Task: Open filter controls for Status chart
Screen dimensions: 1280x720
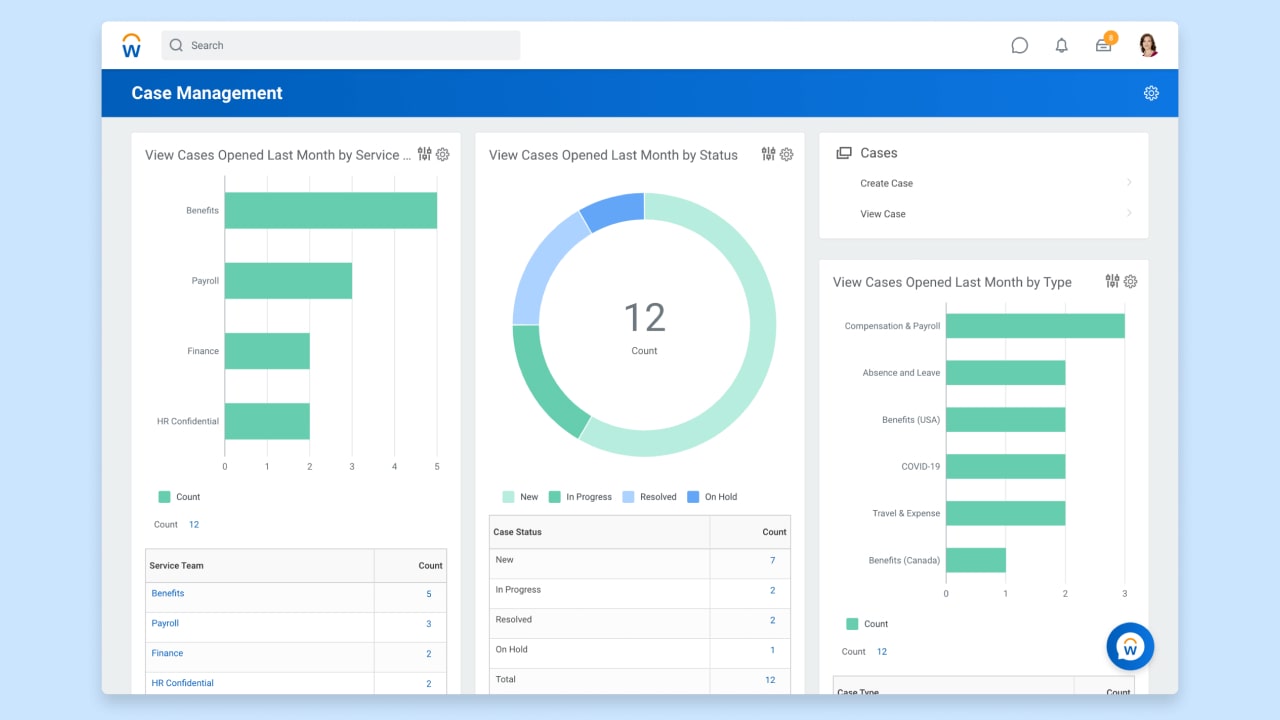Action: 768,154
